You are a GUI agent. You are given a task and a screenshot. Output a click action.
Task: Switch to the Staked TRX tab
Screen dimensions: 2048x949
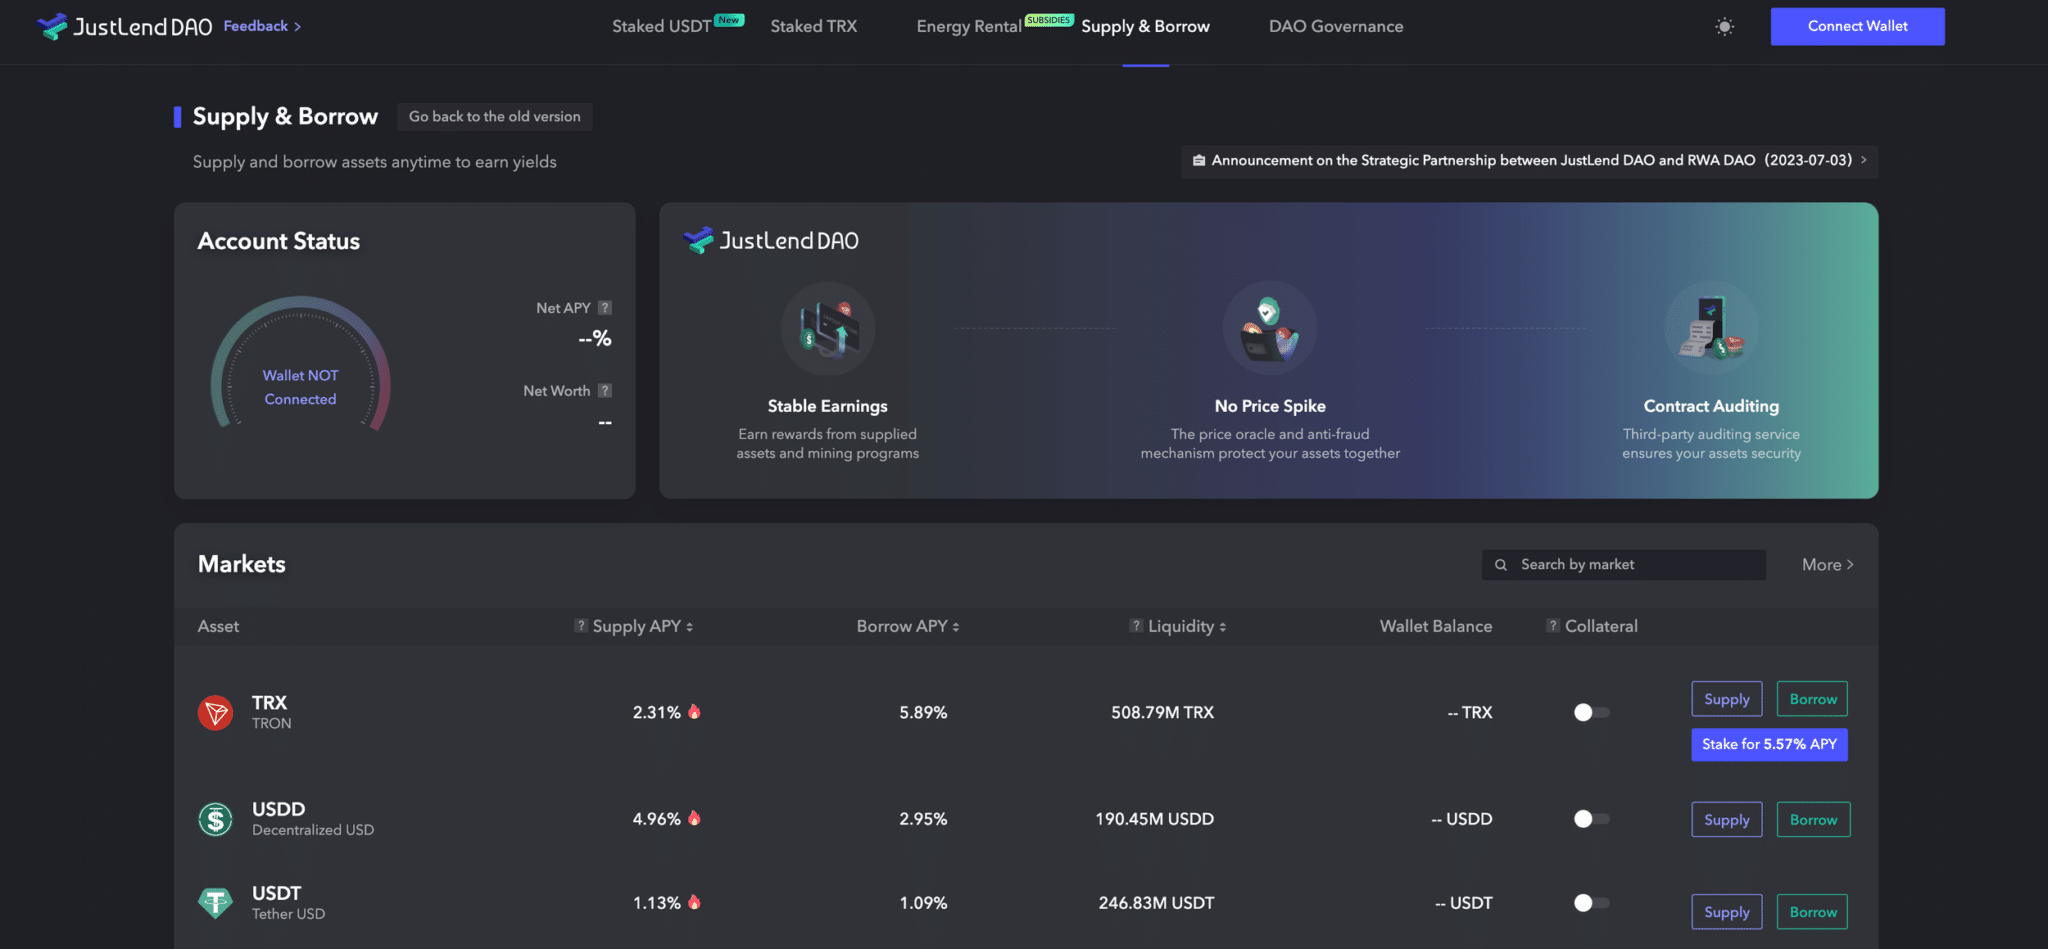813,26
